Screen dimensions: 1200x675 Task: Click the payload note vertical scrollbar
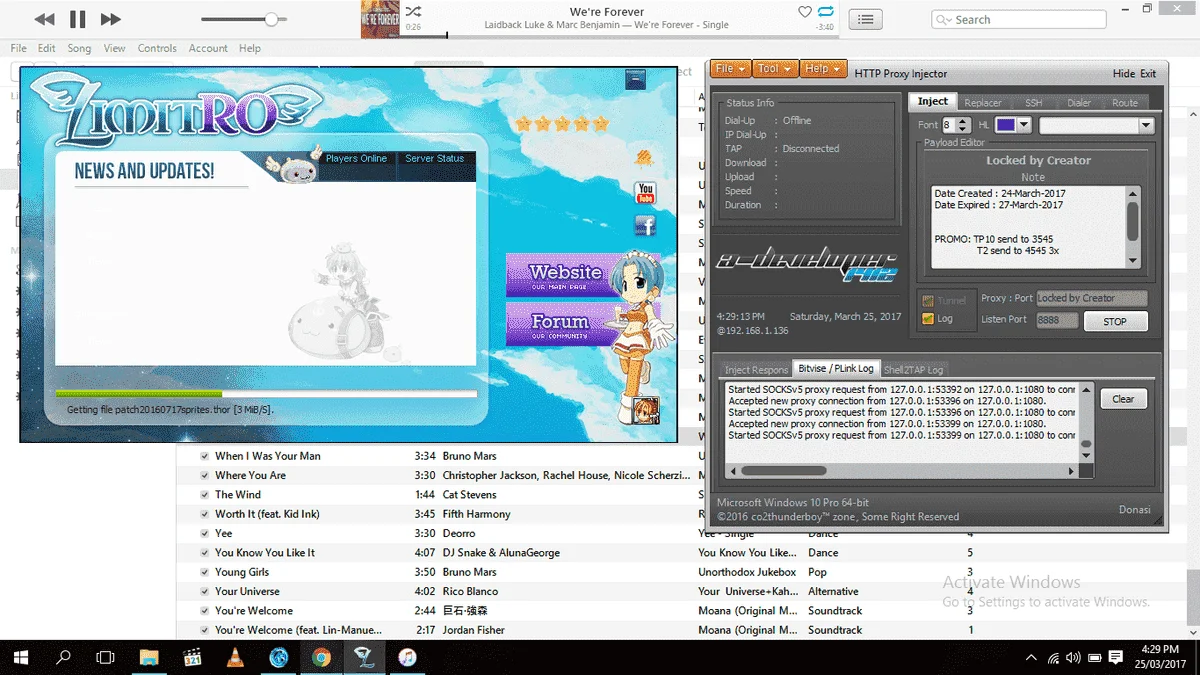point(1133,226)
